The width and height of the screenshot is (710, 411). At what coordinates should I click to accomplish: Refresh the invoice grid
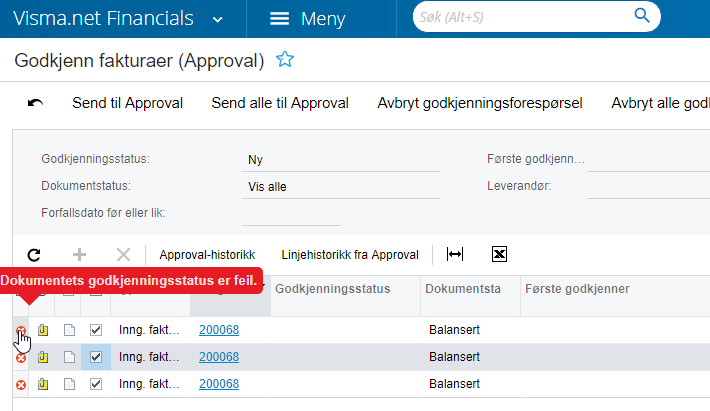(34, 255)
